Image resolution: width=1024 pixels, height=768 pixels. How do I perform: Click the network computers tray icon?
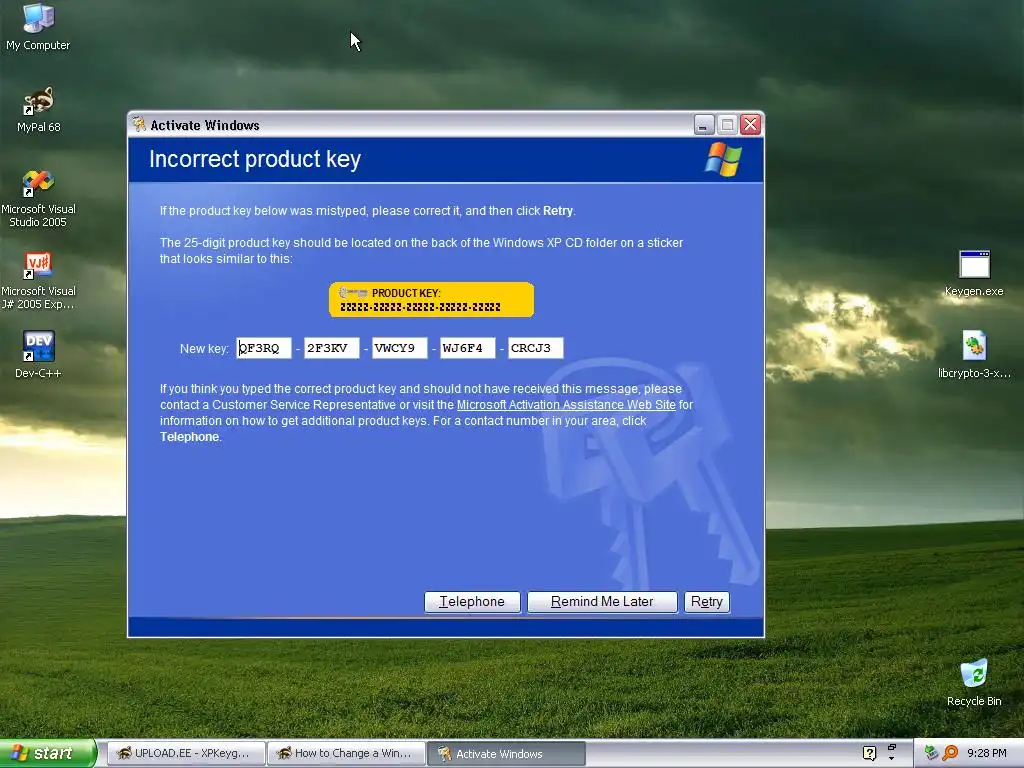(x=932, y=753)
